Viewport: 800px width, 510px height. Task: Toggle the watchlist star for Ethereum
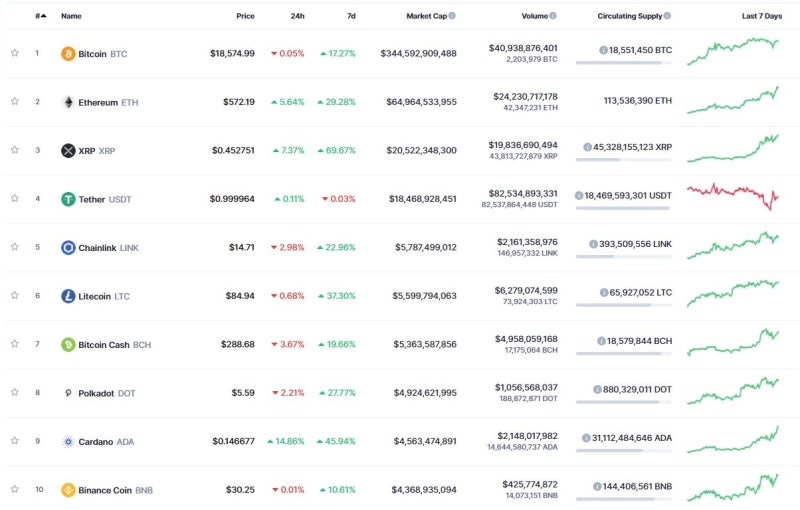(x=15, y=101)
